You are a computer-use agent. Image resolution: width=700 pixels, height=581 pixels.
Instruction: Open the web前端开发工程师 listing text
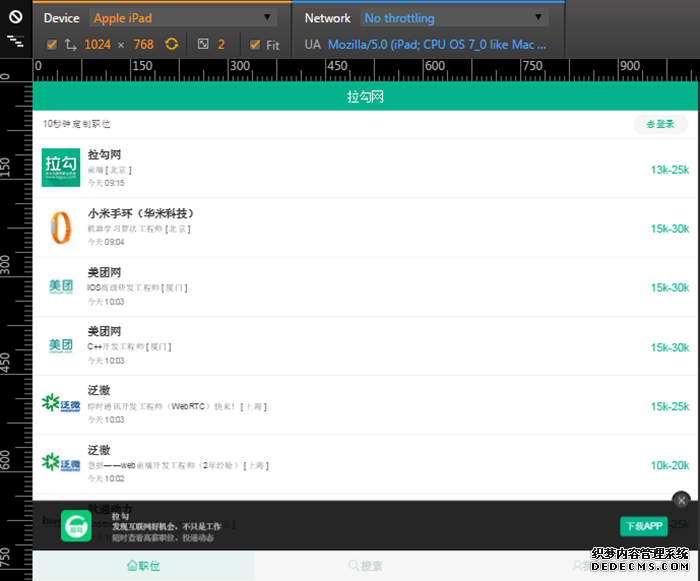pos(178,465)
